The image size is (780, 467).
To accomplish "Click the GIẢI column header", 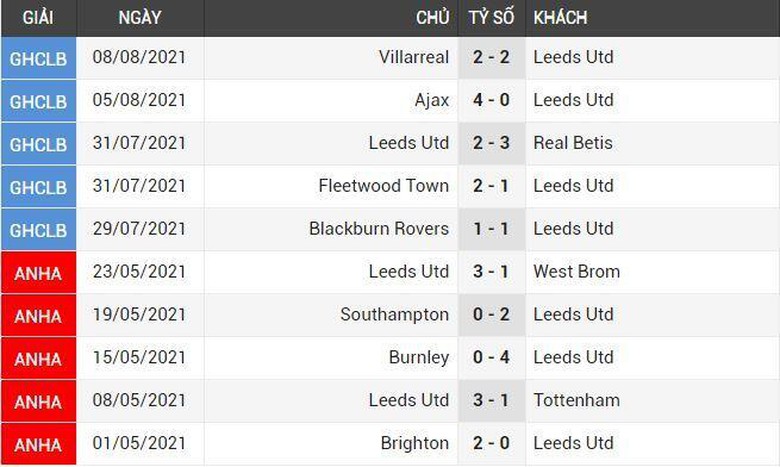I will pos(38,18).
